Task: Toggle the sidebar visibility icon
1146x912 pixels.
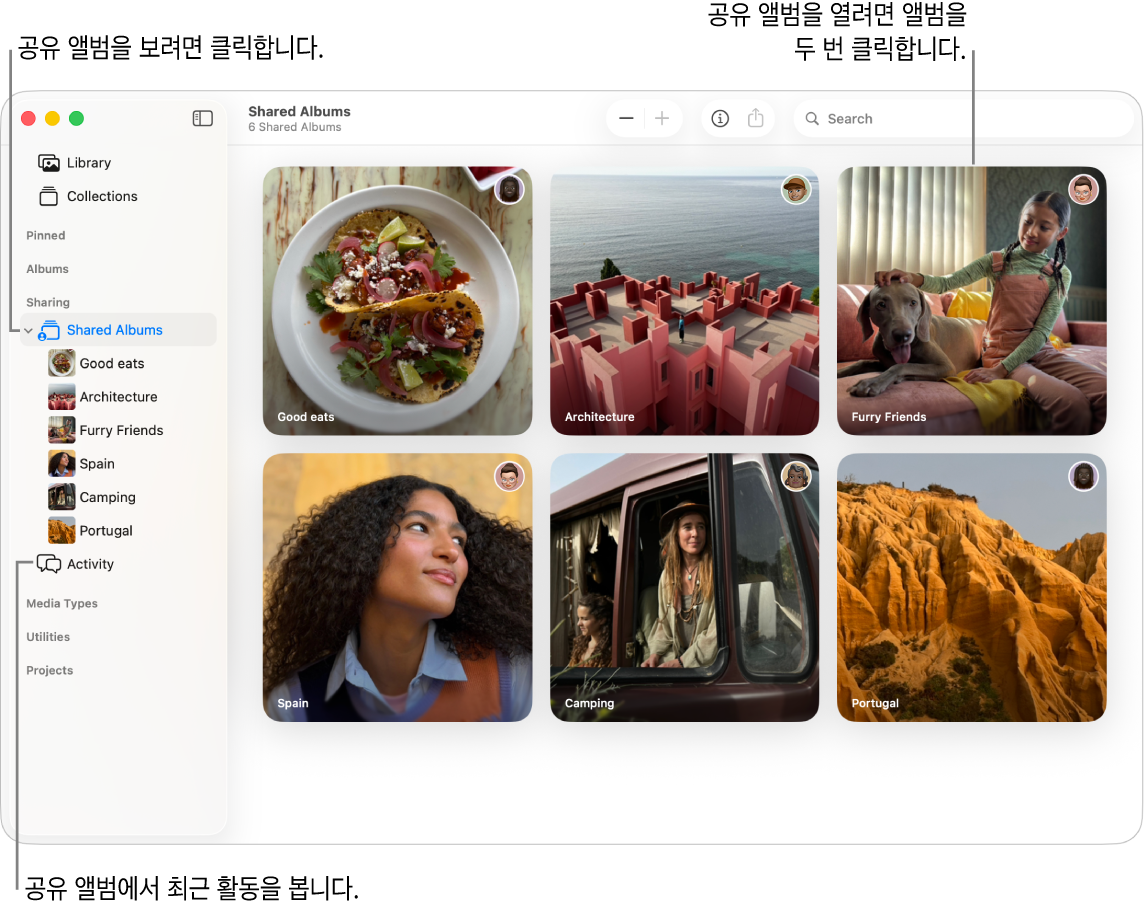Action: point(202,118)
